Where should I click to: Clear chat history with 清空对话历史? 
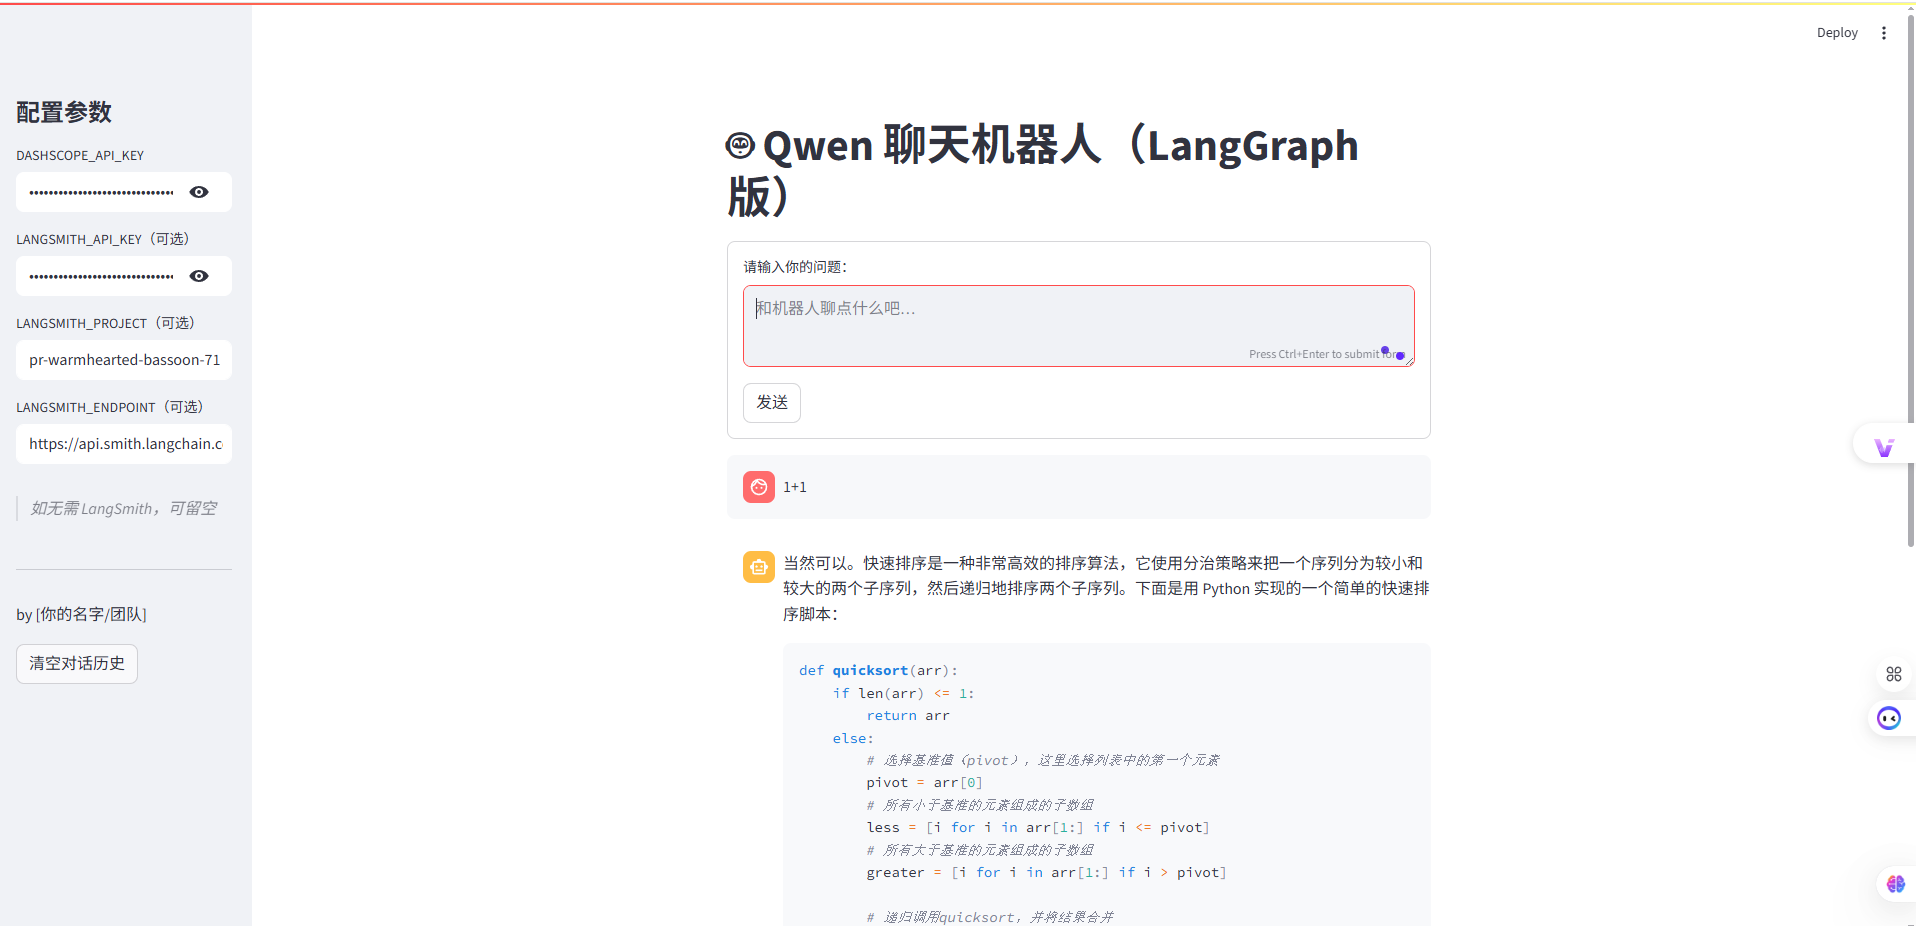click(x=76, y=663)
